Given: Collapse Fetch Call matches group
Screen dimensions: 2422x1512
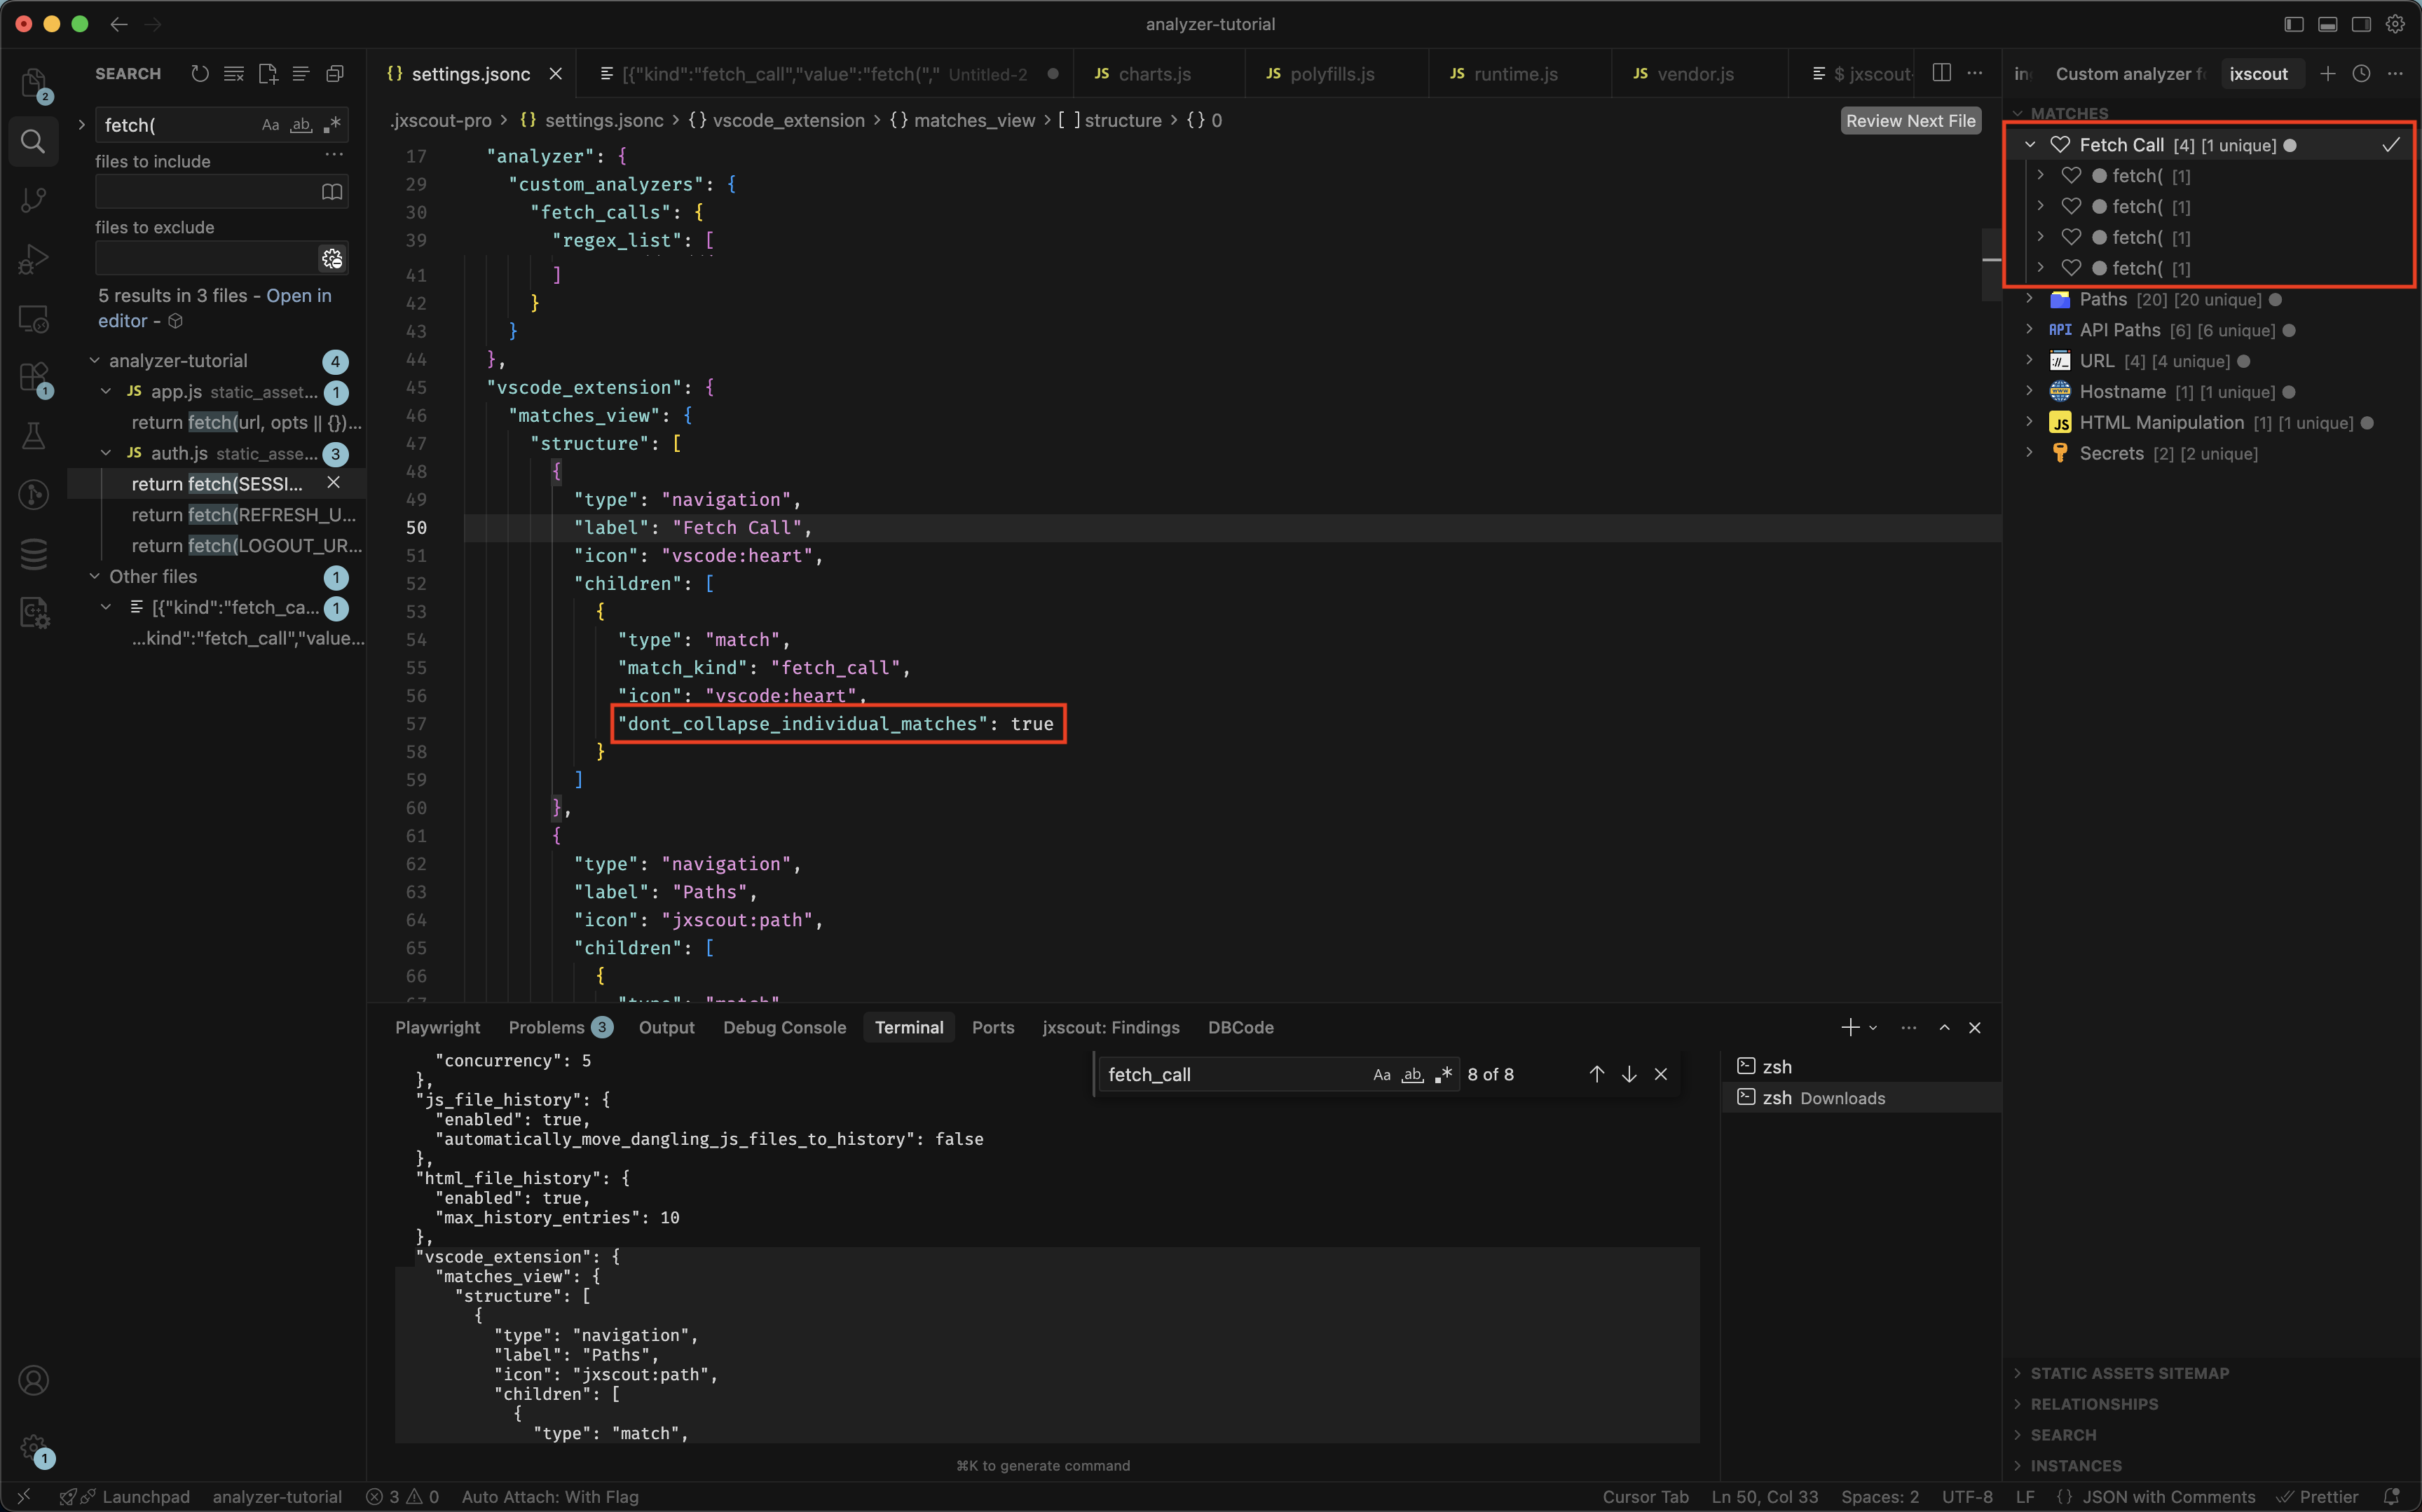Looking at the screenshot, I should pyautogui.click(x=2030, y=145).
